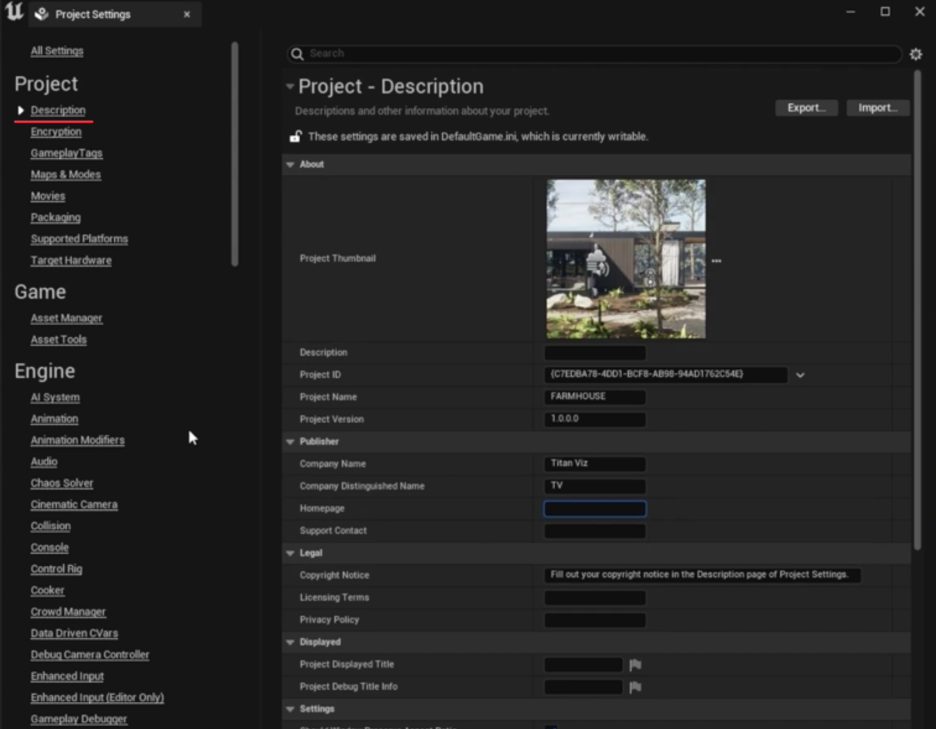
Task: Open Debug Camera Controller settings
Action: coord(90,656)
